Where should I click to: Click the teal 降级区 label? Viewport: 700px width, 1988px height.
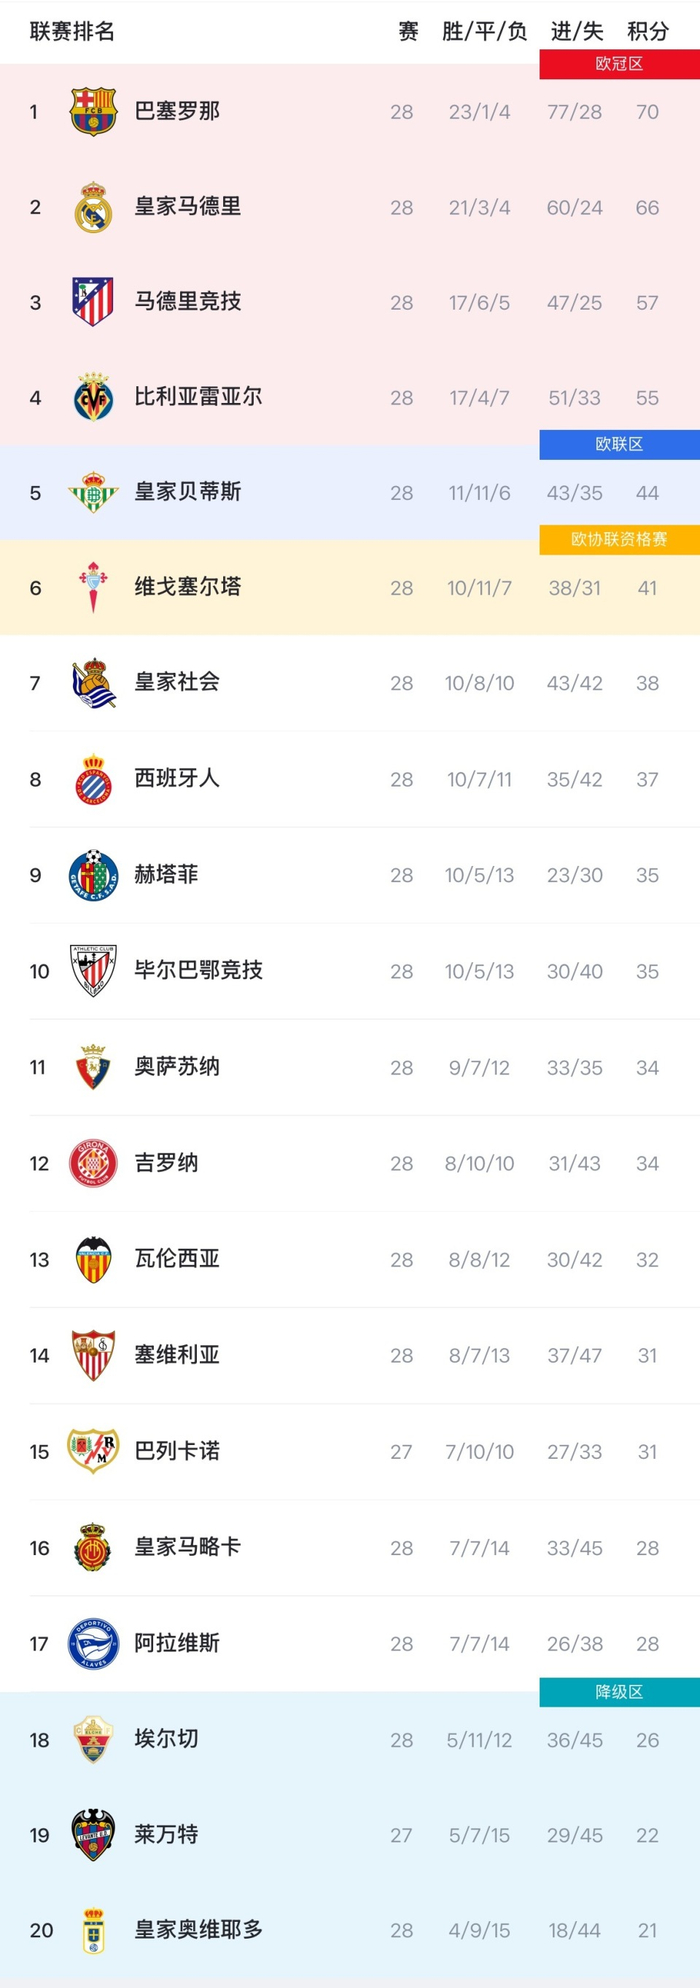click(619, 1692)
